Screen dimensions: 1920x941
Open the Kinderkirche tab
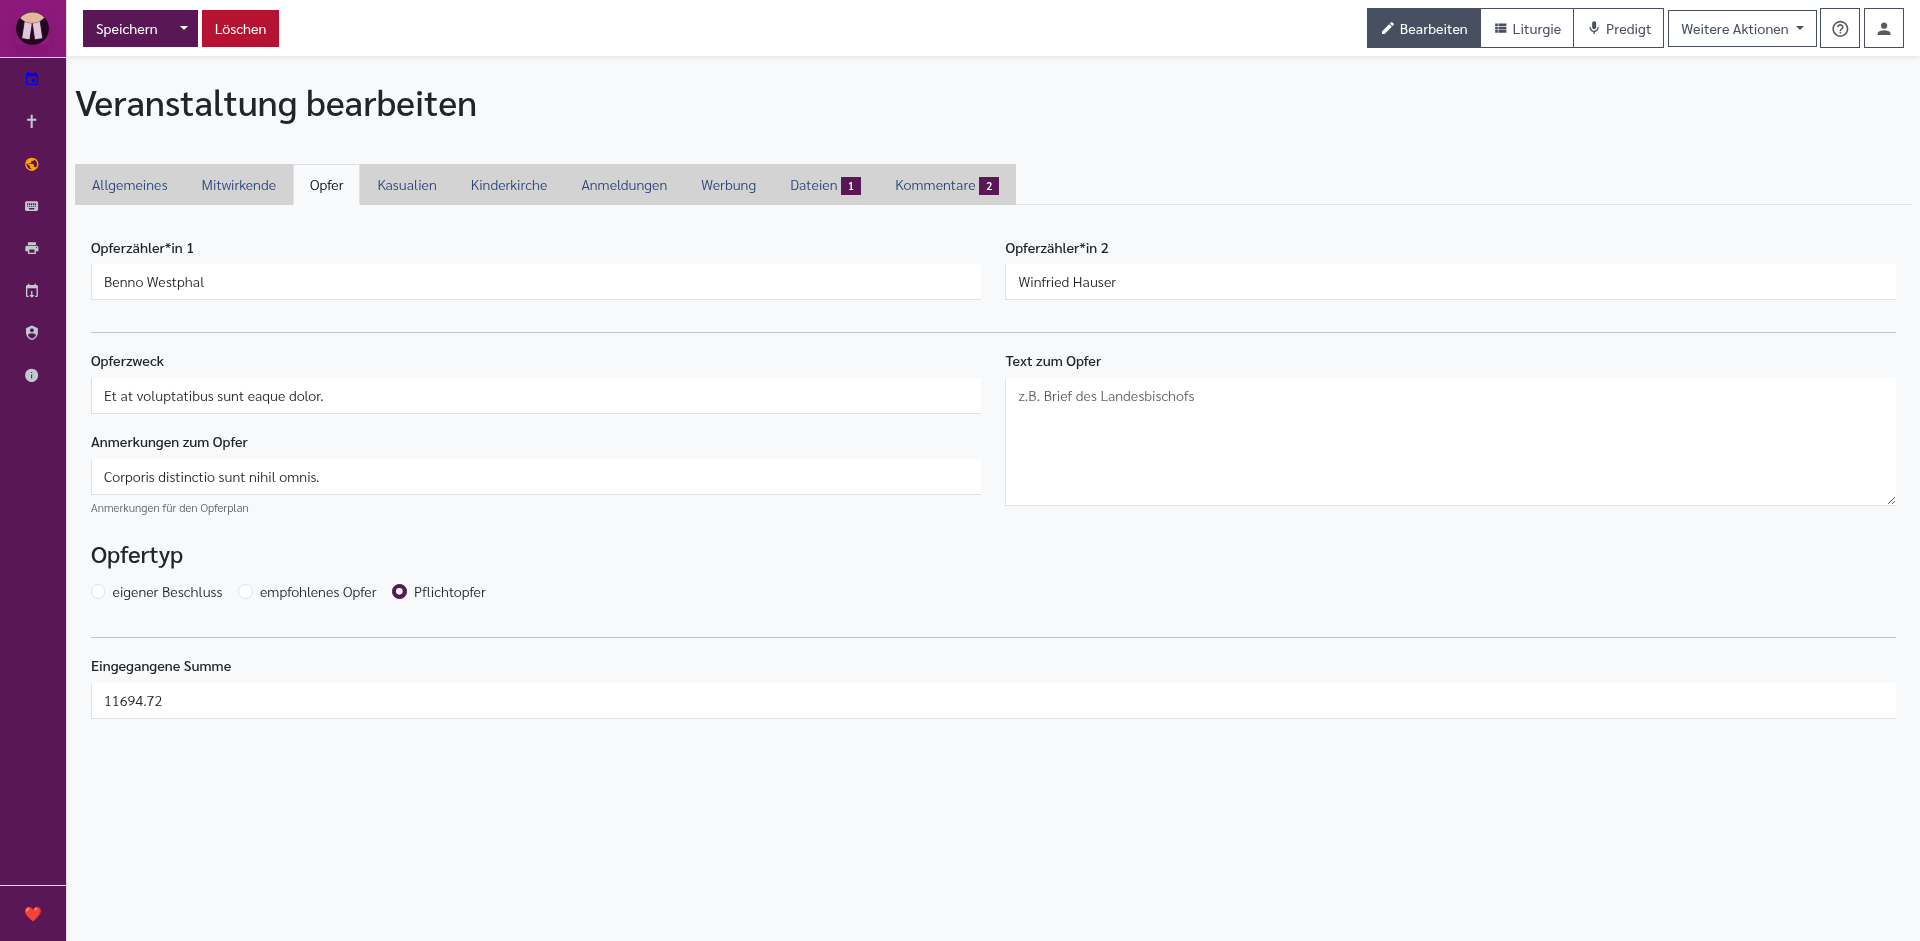pyautogui.click(x=509, y=185)
